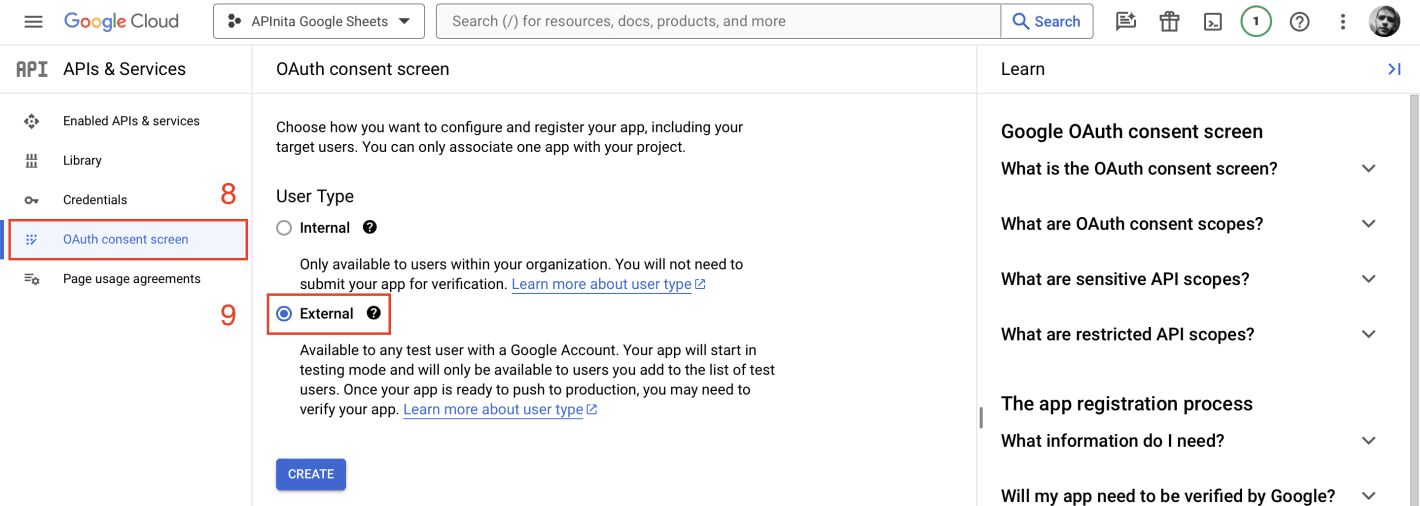
Task: Click the Search button
Action: click(x=1046, y=21)
